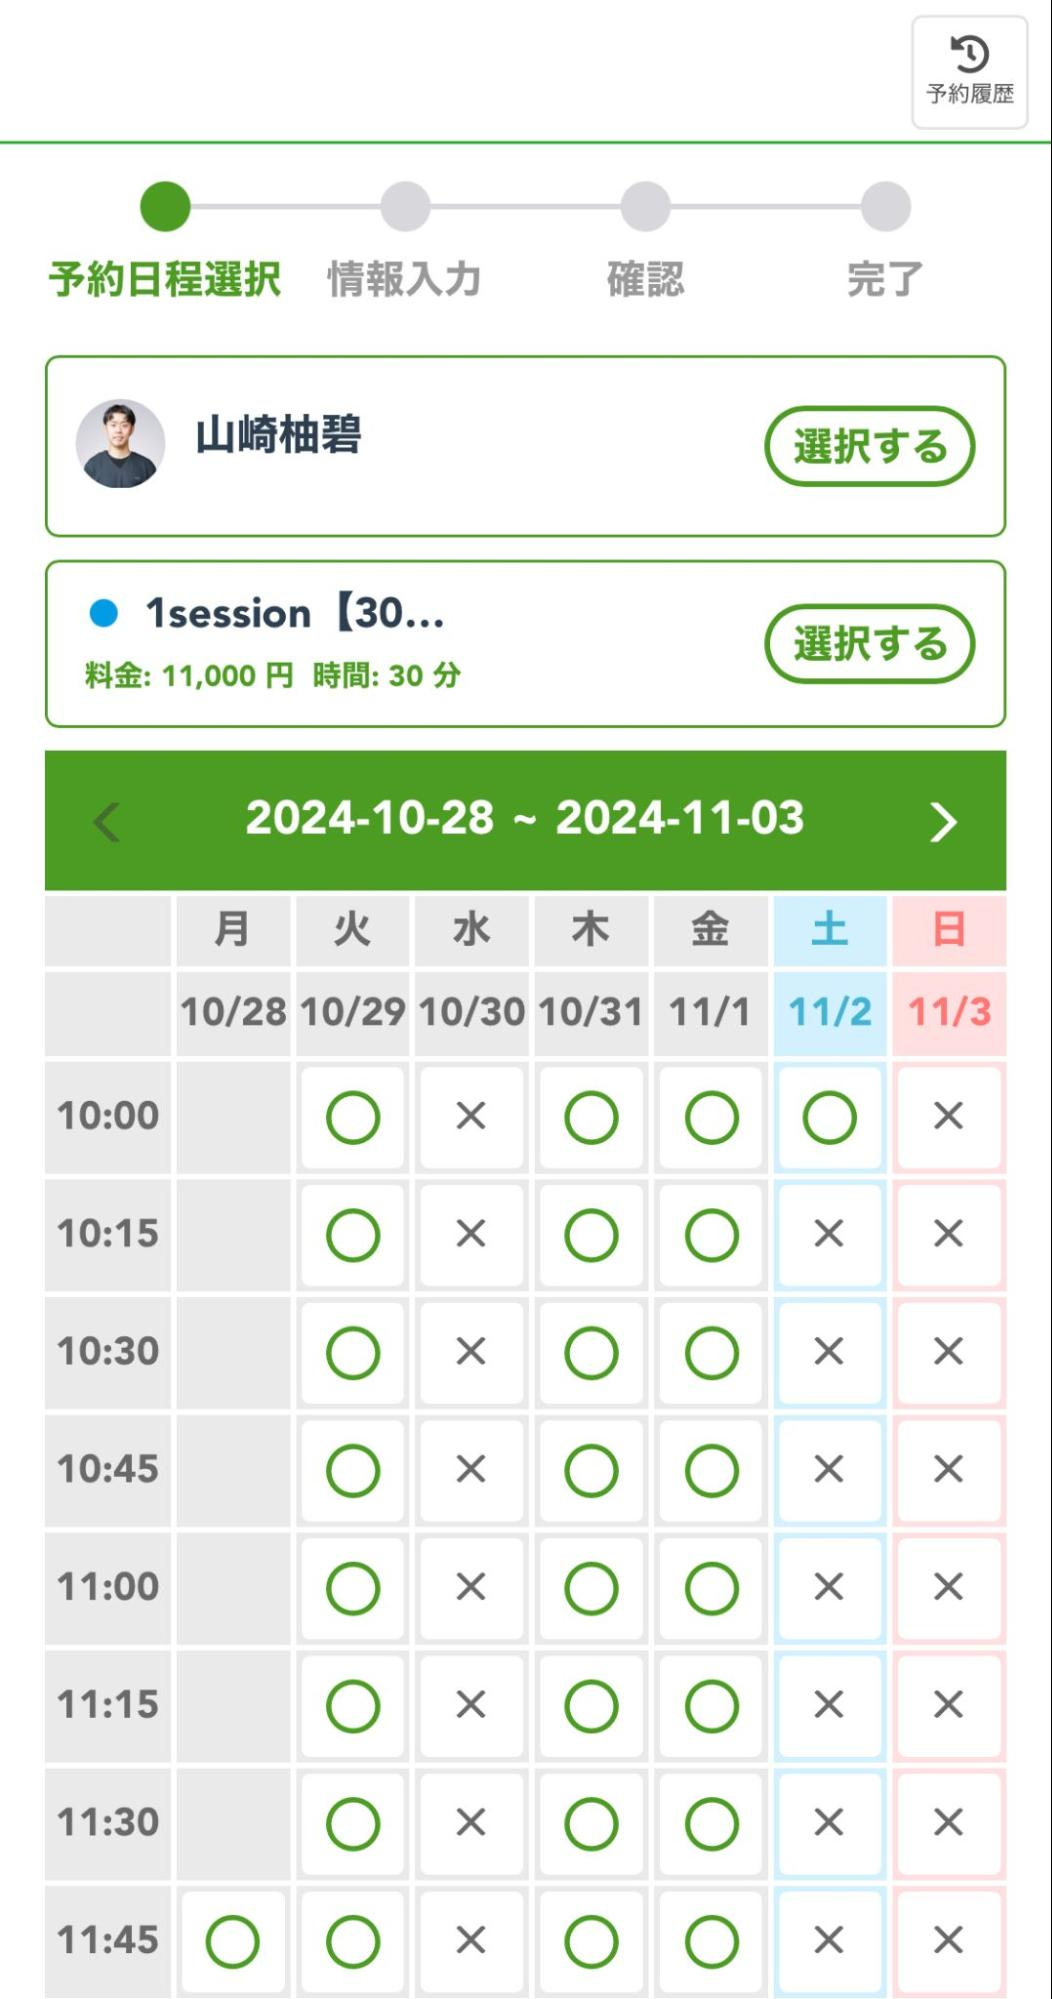
Task: Go to previous week with left chevron
Action: [x=107, y=821]
